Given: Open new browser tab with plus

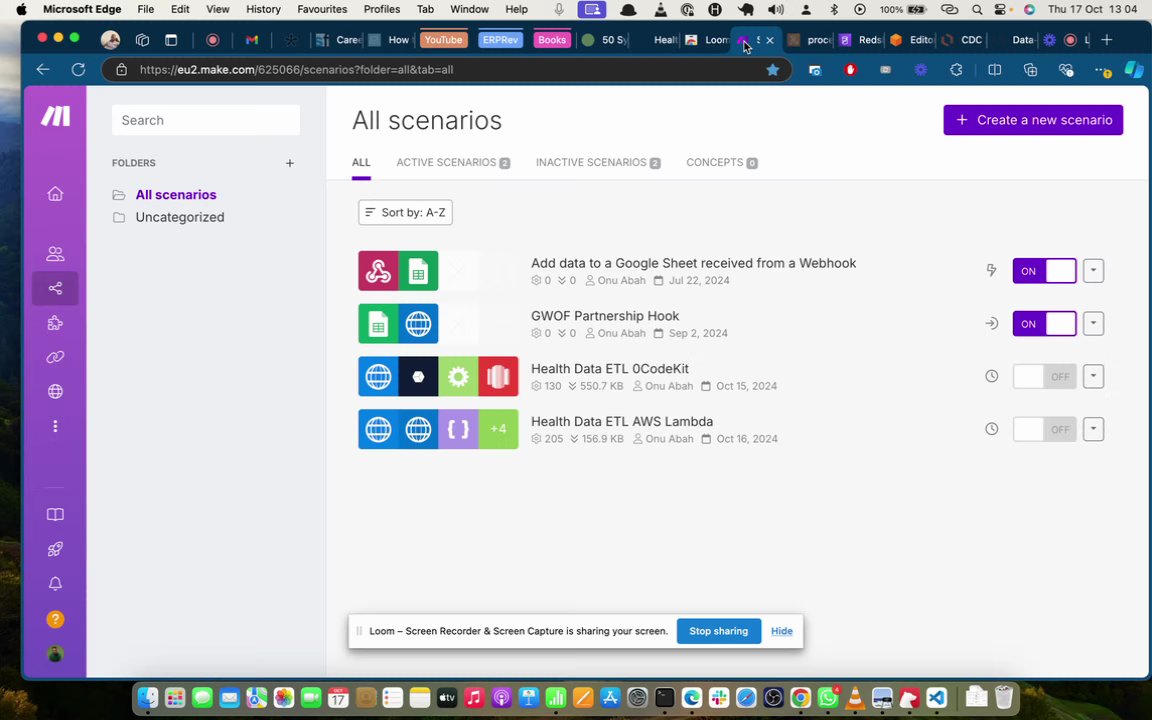Looking at the screenshot, I should pyautogui.click(x=1106, y=40).
